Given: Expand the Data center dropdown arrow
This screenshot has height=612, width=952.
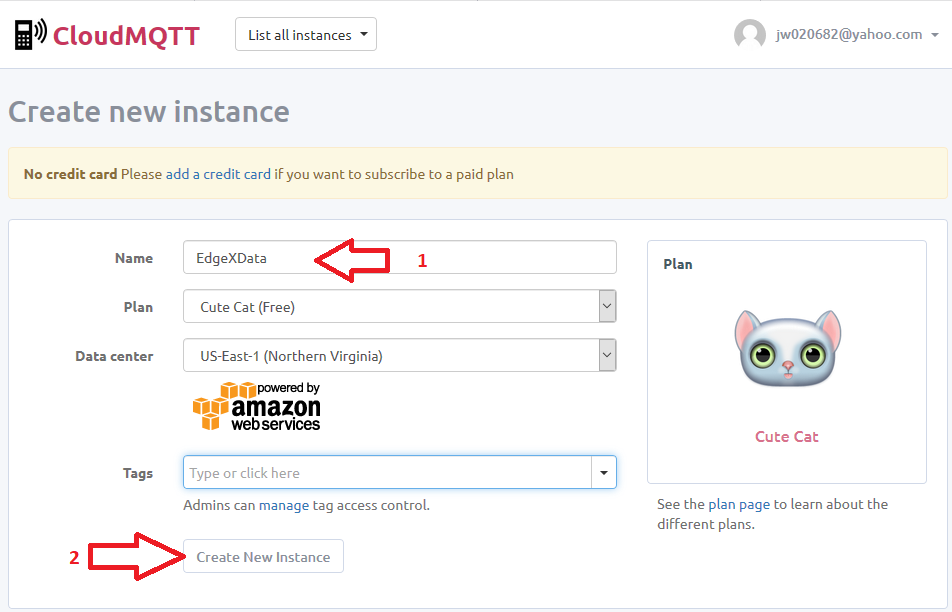Looking at the screenshot, I should click(x=607, y=355).
